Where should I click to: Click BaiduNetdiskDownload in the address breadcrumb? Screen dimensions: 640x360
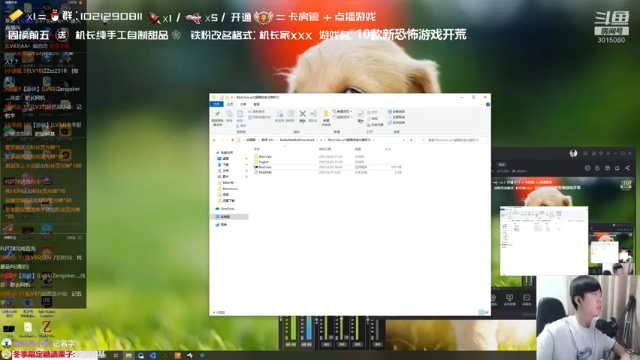[297, 140]
